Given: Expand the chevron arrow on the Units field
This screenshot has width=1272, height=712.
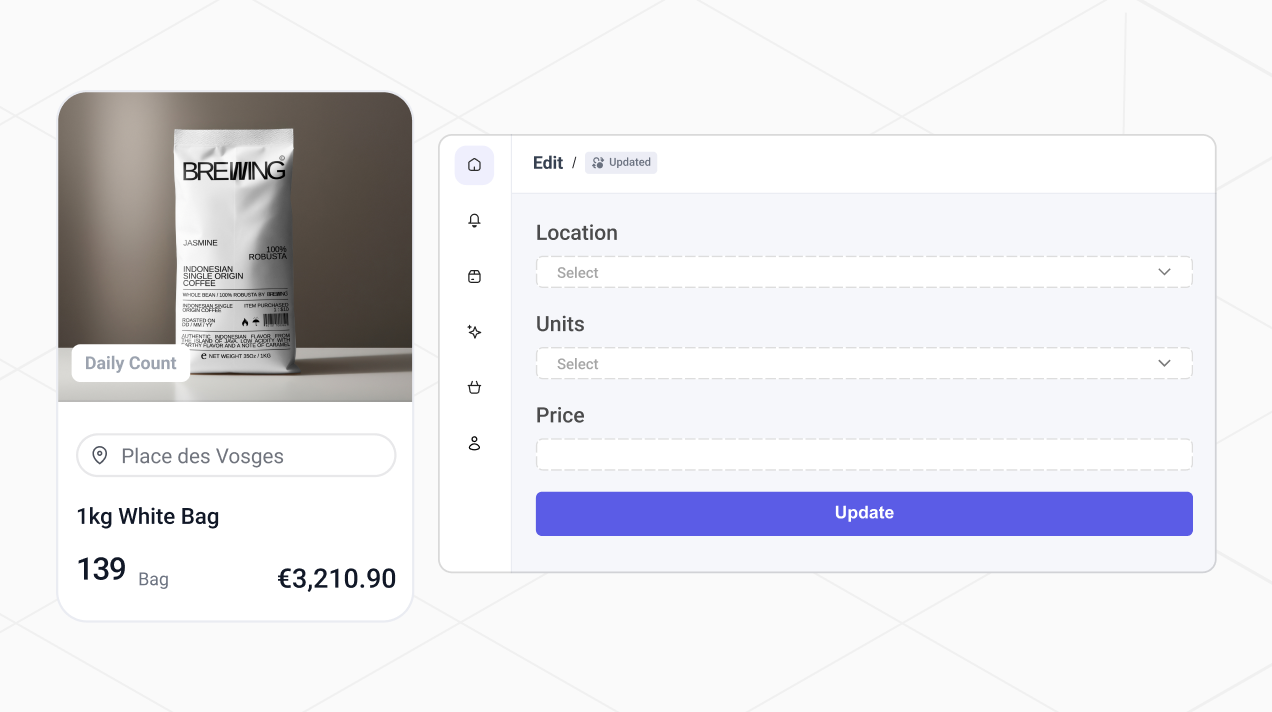Looking at the screenshot, I should [x=1164, y=363].
